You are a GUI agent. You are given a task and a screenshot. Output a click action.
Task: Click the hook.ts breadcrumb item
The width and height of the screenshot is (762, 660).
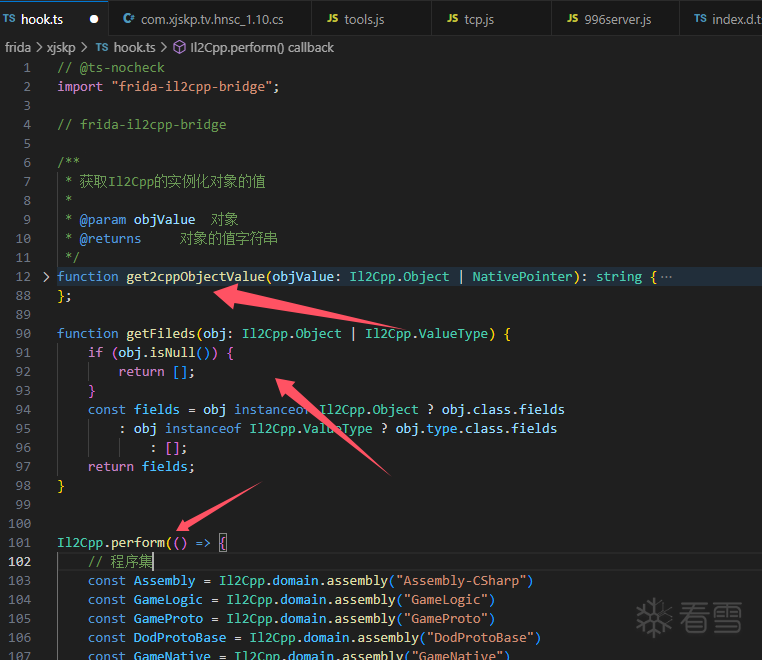135,48
